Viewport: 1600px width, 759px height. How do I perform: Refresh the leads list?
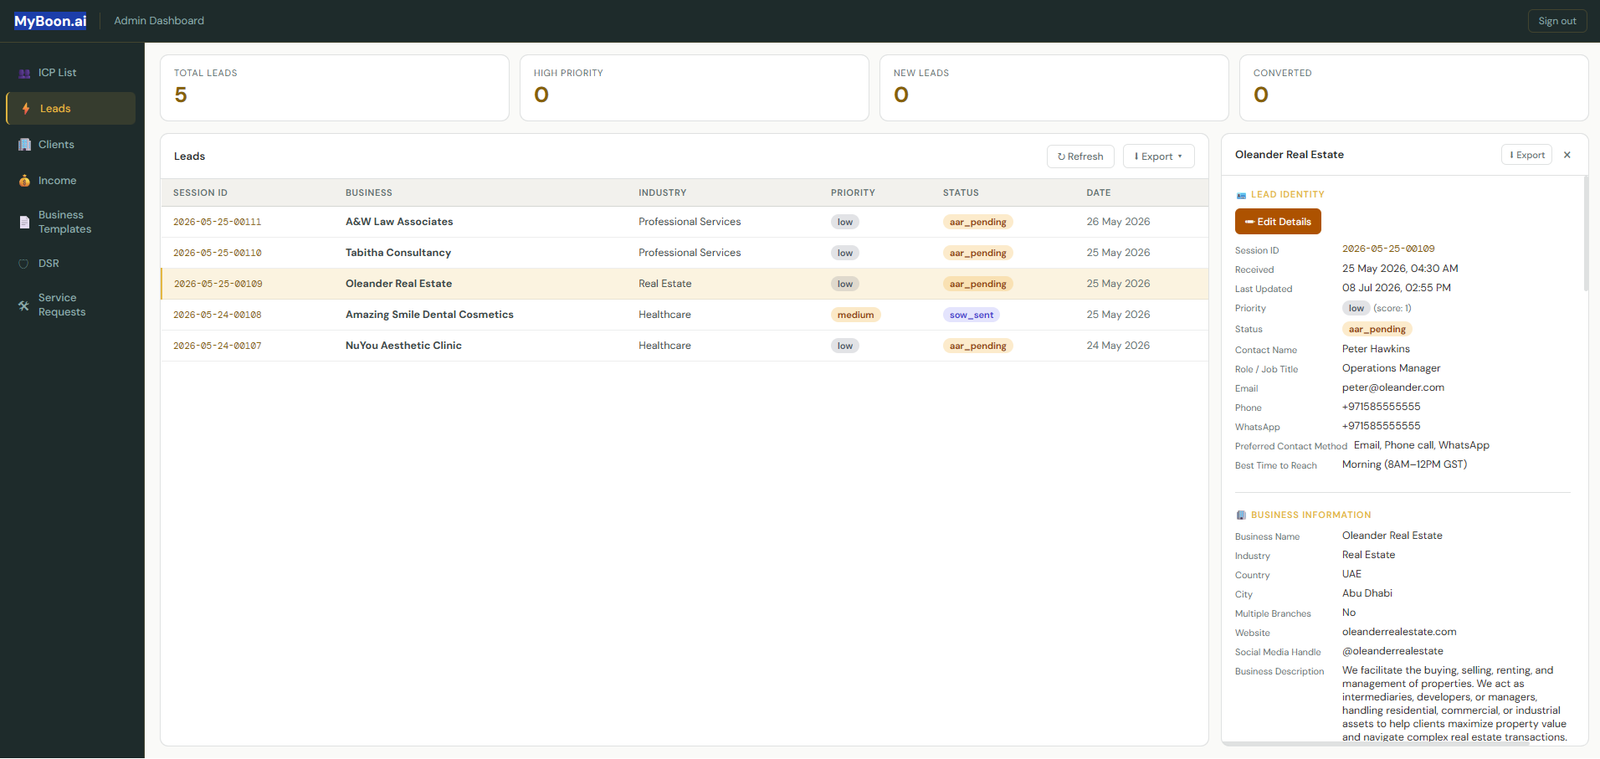tap(1081, 157)
